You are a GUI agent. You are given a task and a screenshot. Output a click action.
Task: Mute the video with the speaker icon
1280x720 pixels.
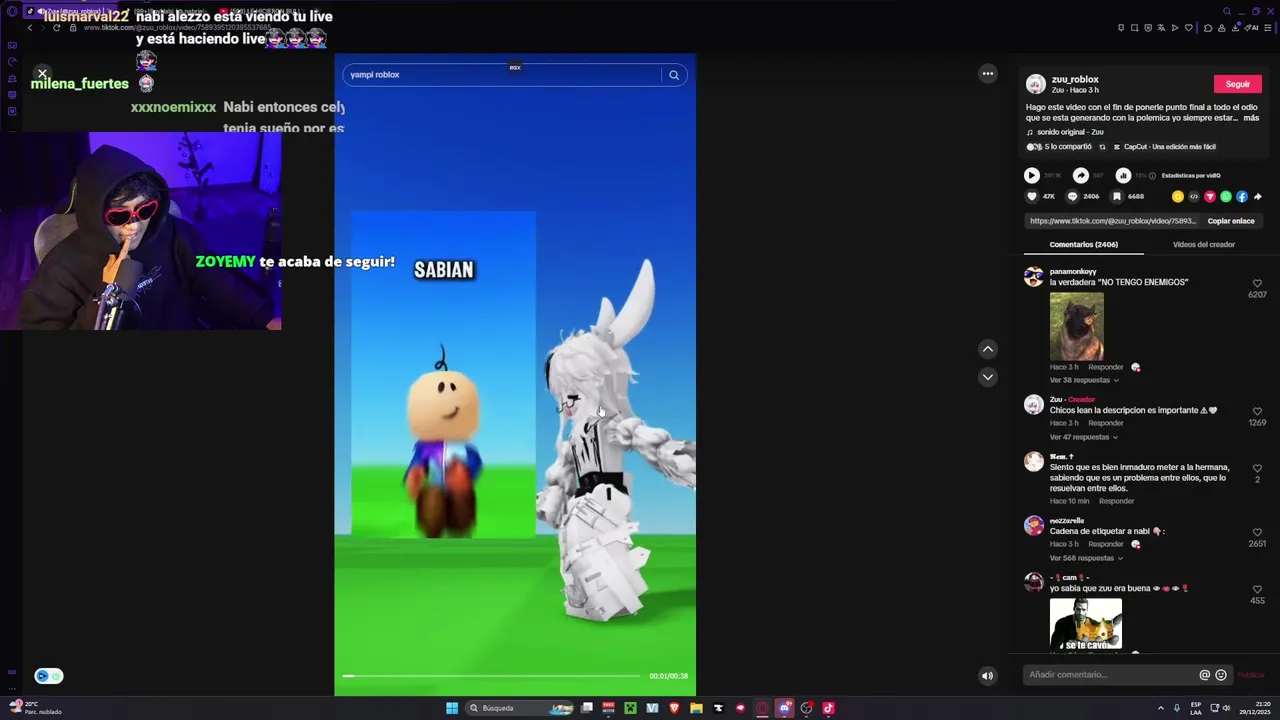tap(987, 676)
